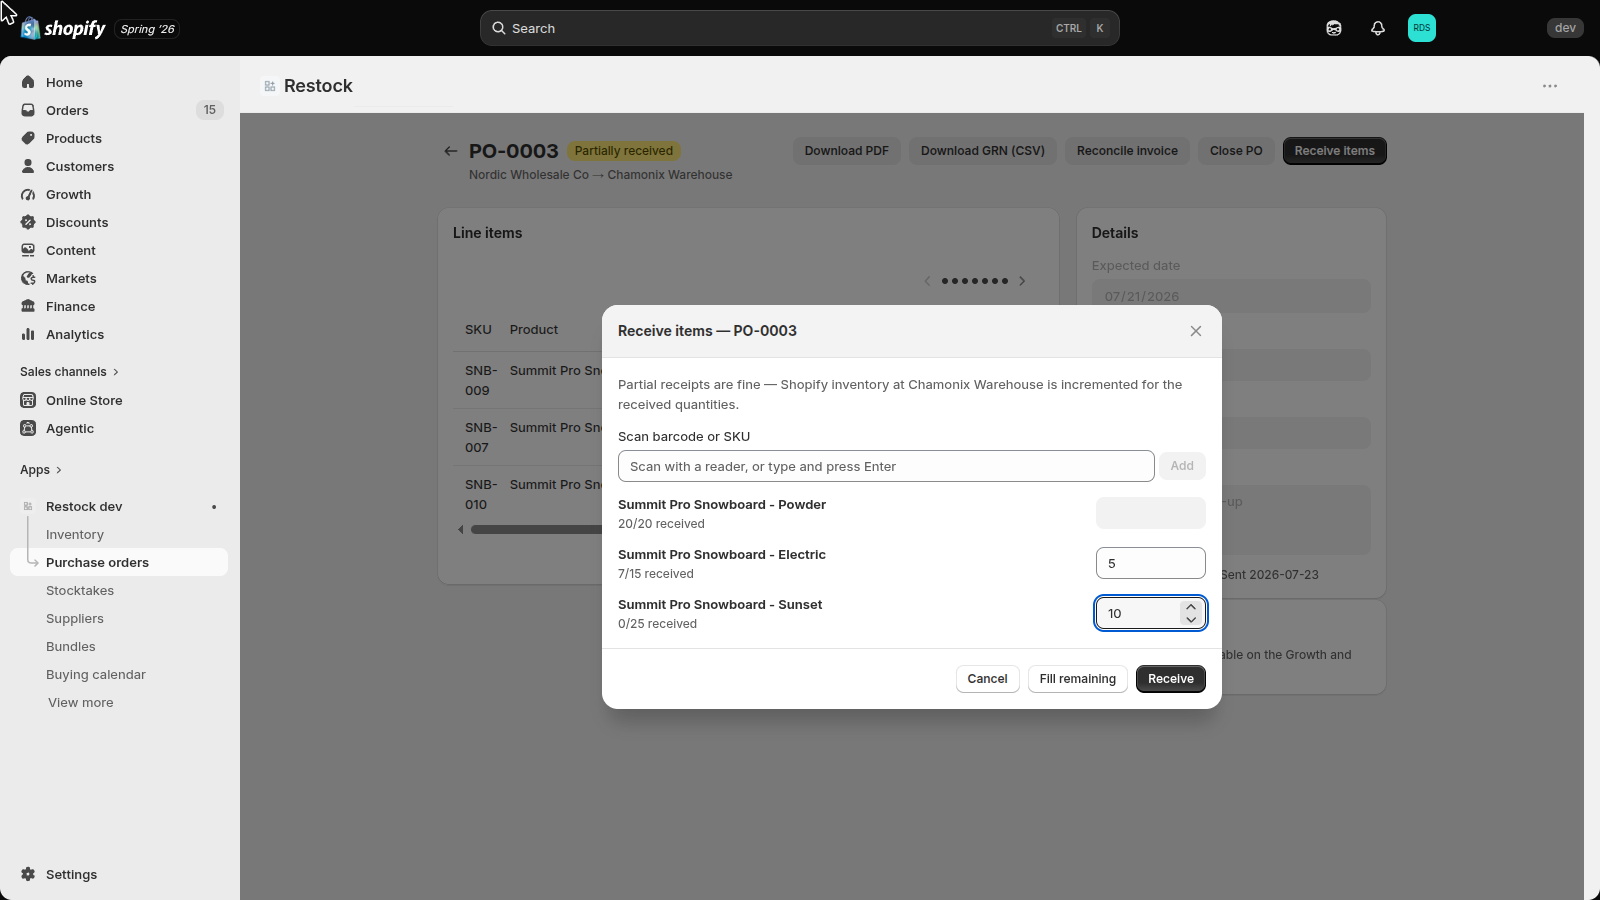Select Purchase orders in sidebar

click(x=119, y=562)
